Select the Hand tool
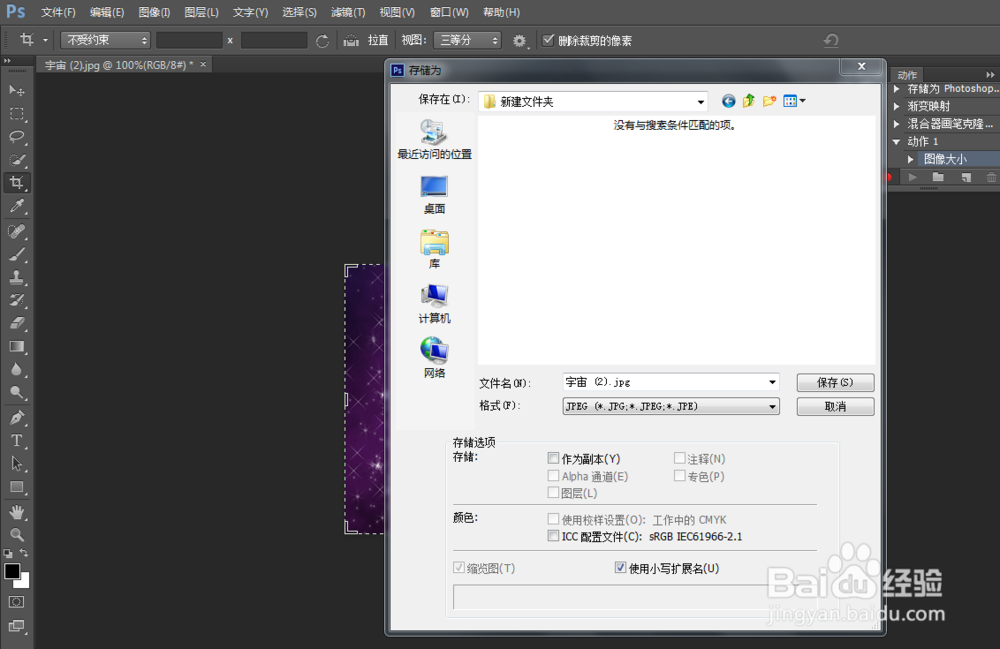 click(17, 512)
